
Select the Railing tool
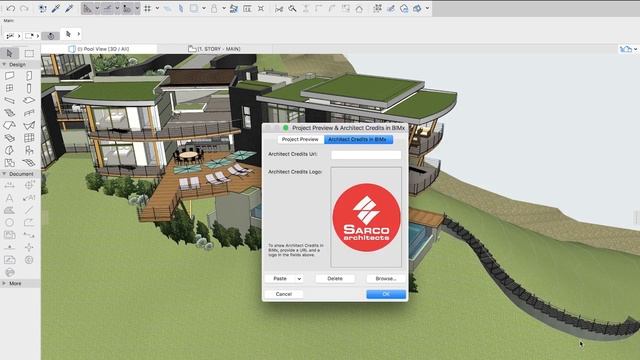pyautogui.click(x=29, y=113)
